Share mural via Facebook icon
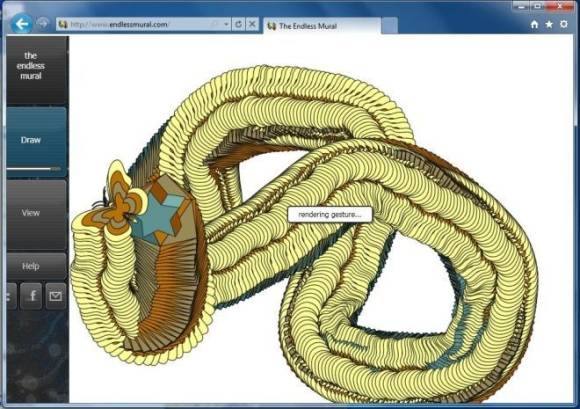The height and width of the screenshot is (409, 580). 31,296
